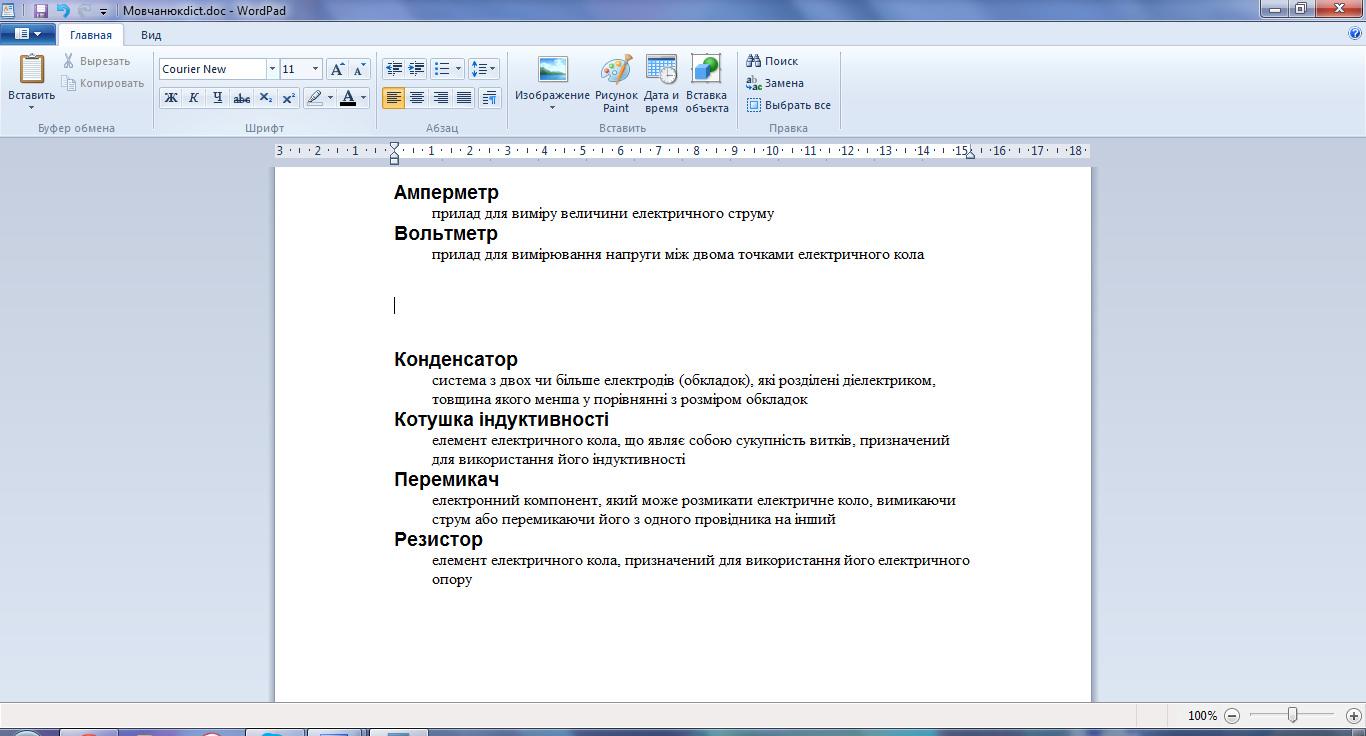This screenshot has width=1366, height=736.
Task: Click the 100% zoom level text
Action: (1202, 716)
